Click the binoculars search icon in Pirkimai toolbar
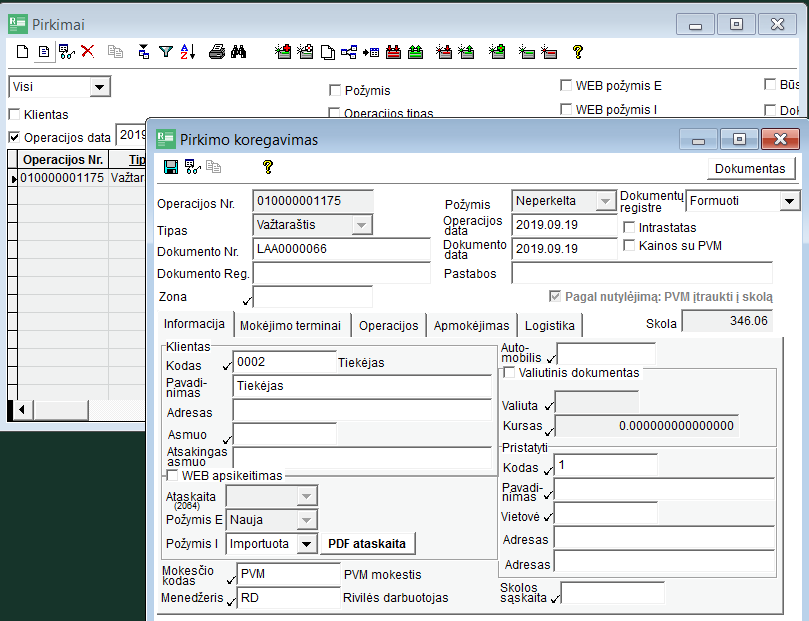Viewport: 809px width, 621px height. click(238, 52)
